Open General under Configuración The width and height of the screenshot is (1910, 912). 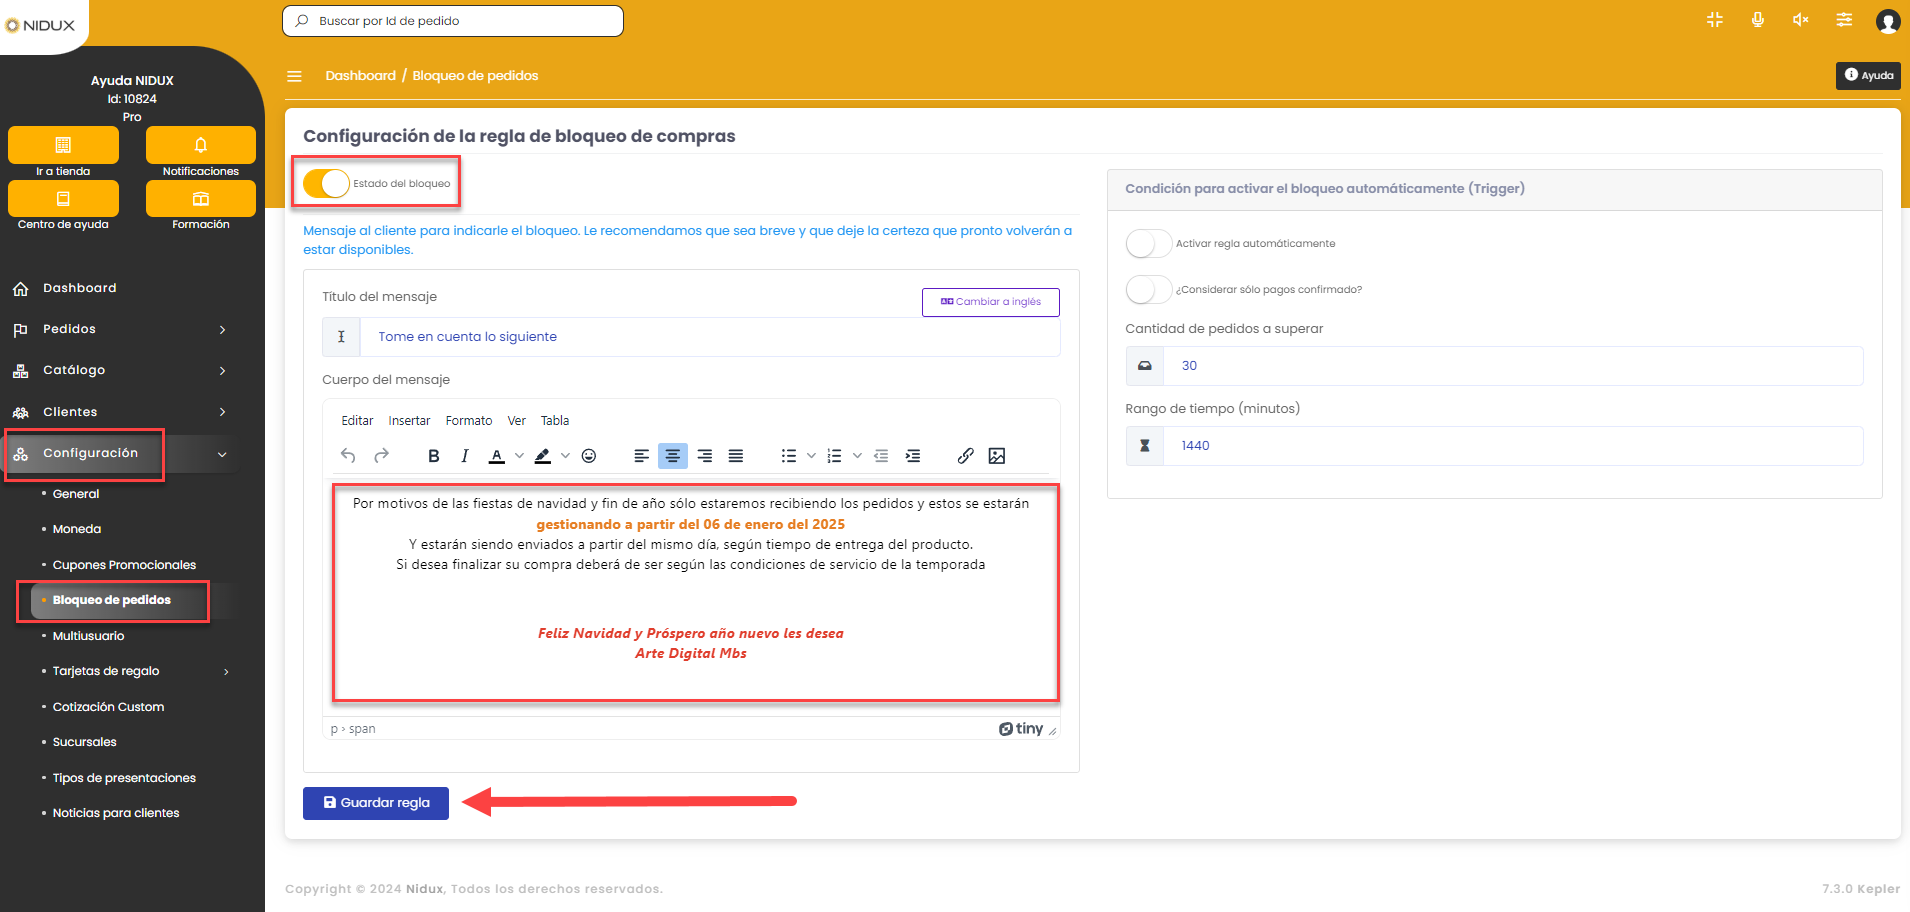[x=76, y=494]
